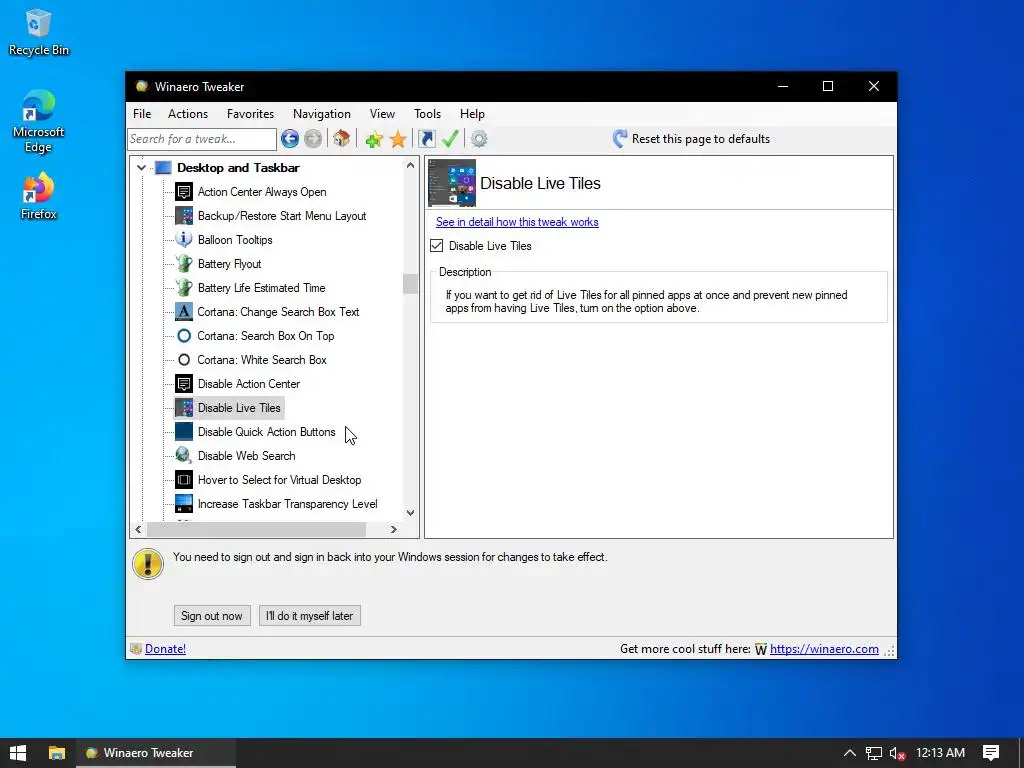Open the Favorites menu
Screen dimensions: 1024x768
(250, 114)
